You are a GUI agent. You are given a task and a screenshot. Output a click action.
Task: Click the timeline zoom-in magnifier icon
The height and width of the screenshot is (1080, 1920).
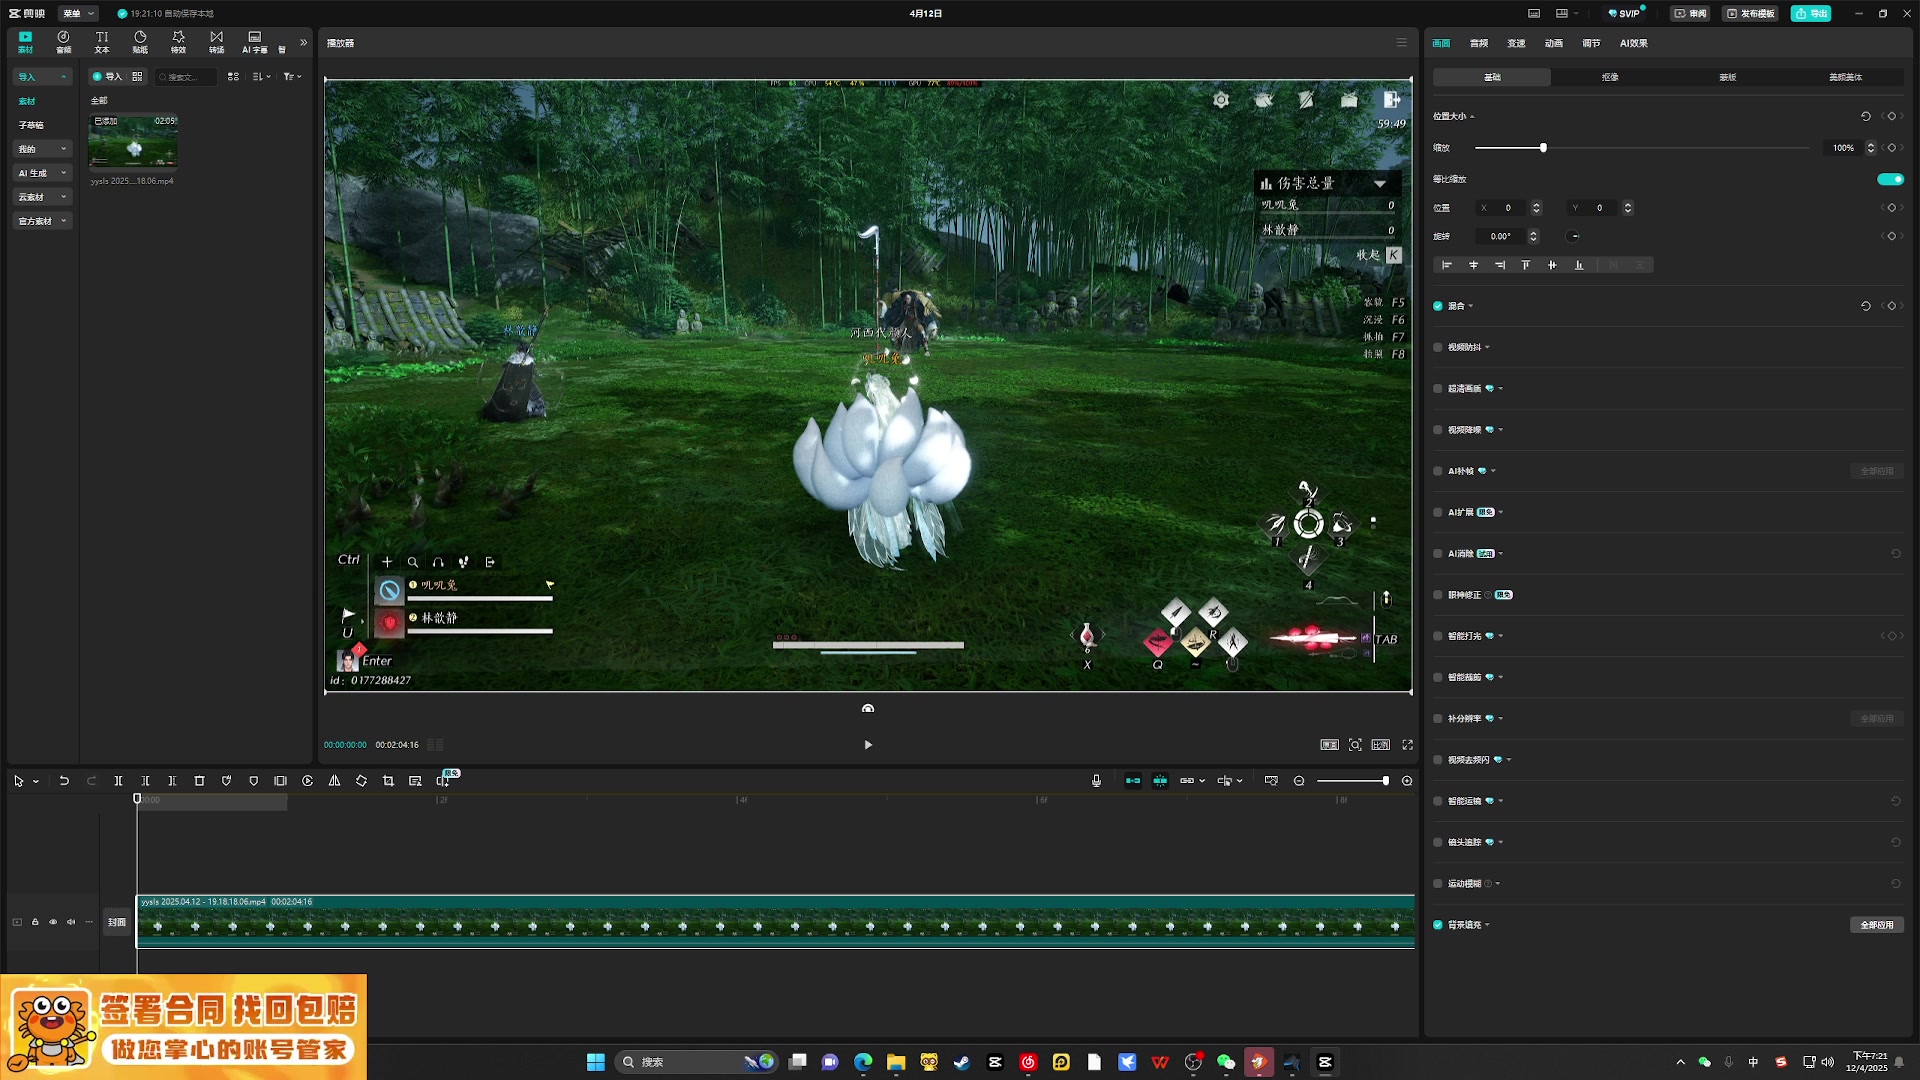pyautogui.click(x=1407, y=781)
